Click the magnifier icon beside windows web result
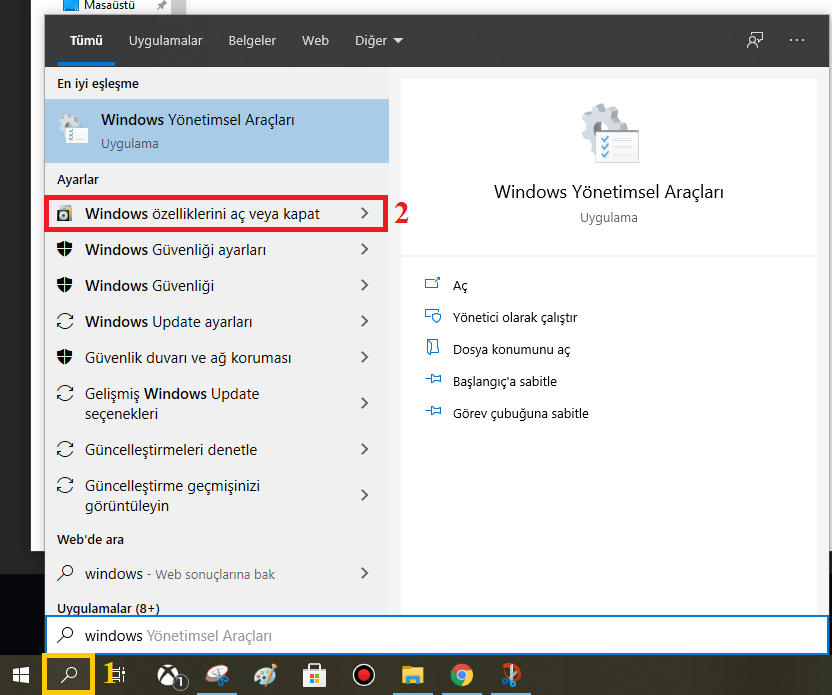 (65, 573)
